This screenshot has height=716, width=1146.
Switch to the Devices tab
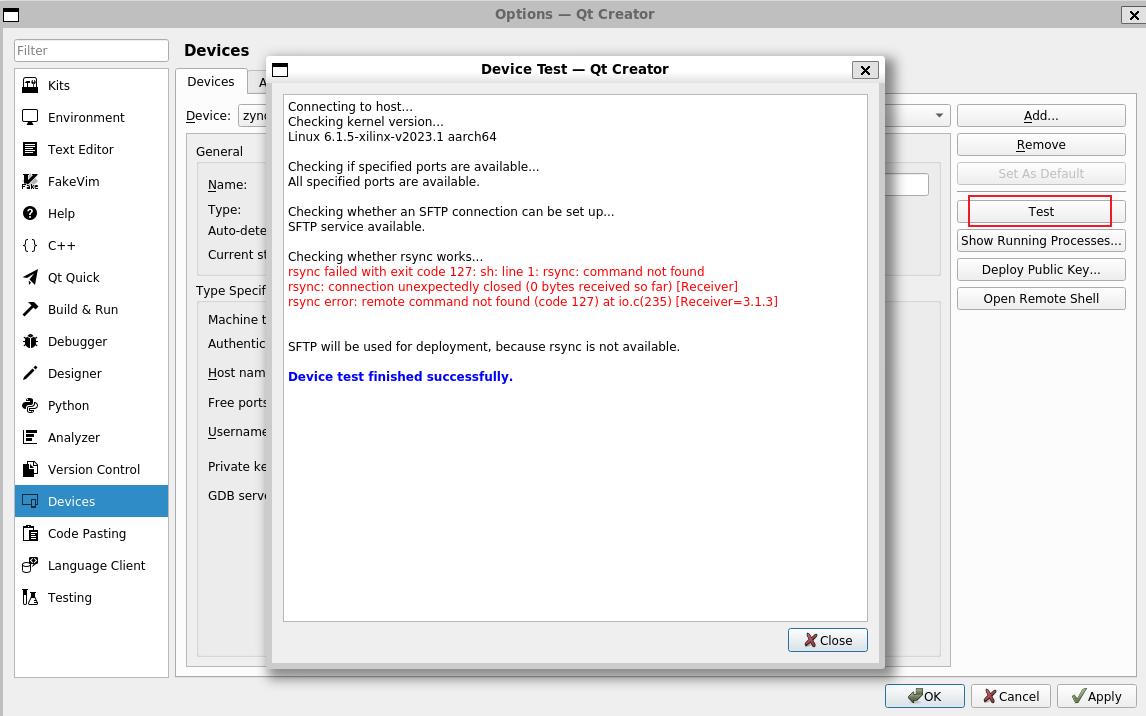pyautogui.click(x=210, y=81)
